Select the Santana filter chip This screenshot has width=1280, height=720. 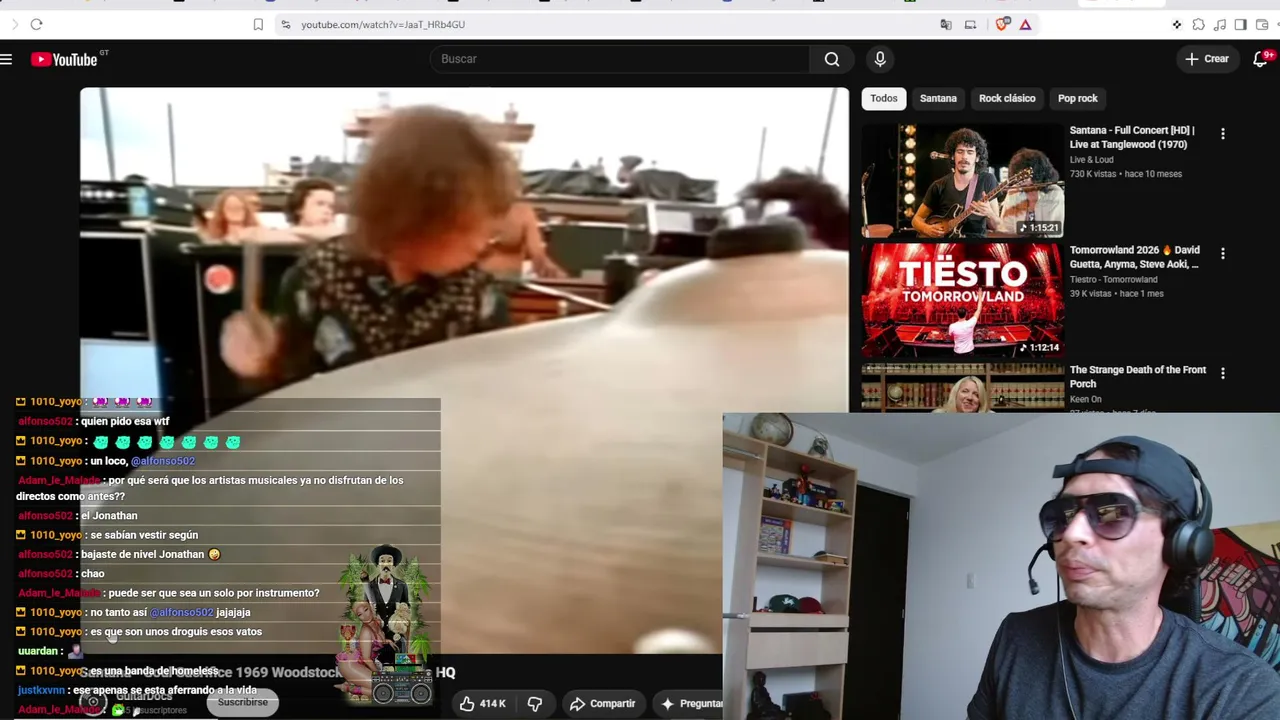coord(938,98)
